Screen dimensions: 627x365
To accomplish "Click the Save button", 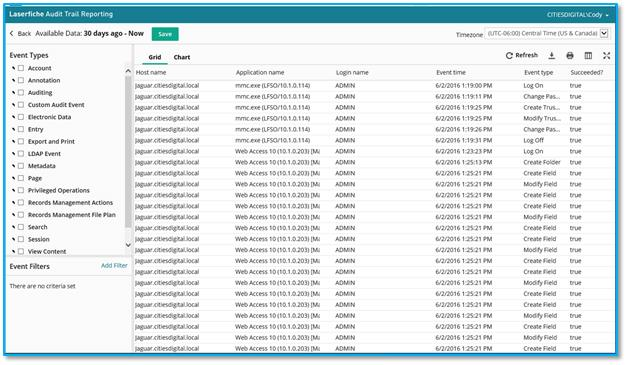I will [x=165, y=34].
